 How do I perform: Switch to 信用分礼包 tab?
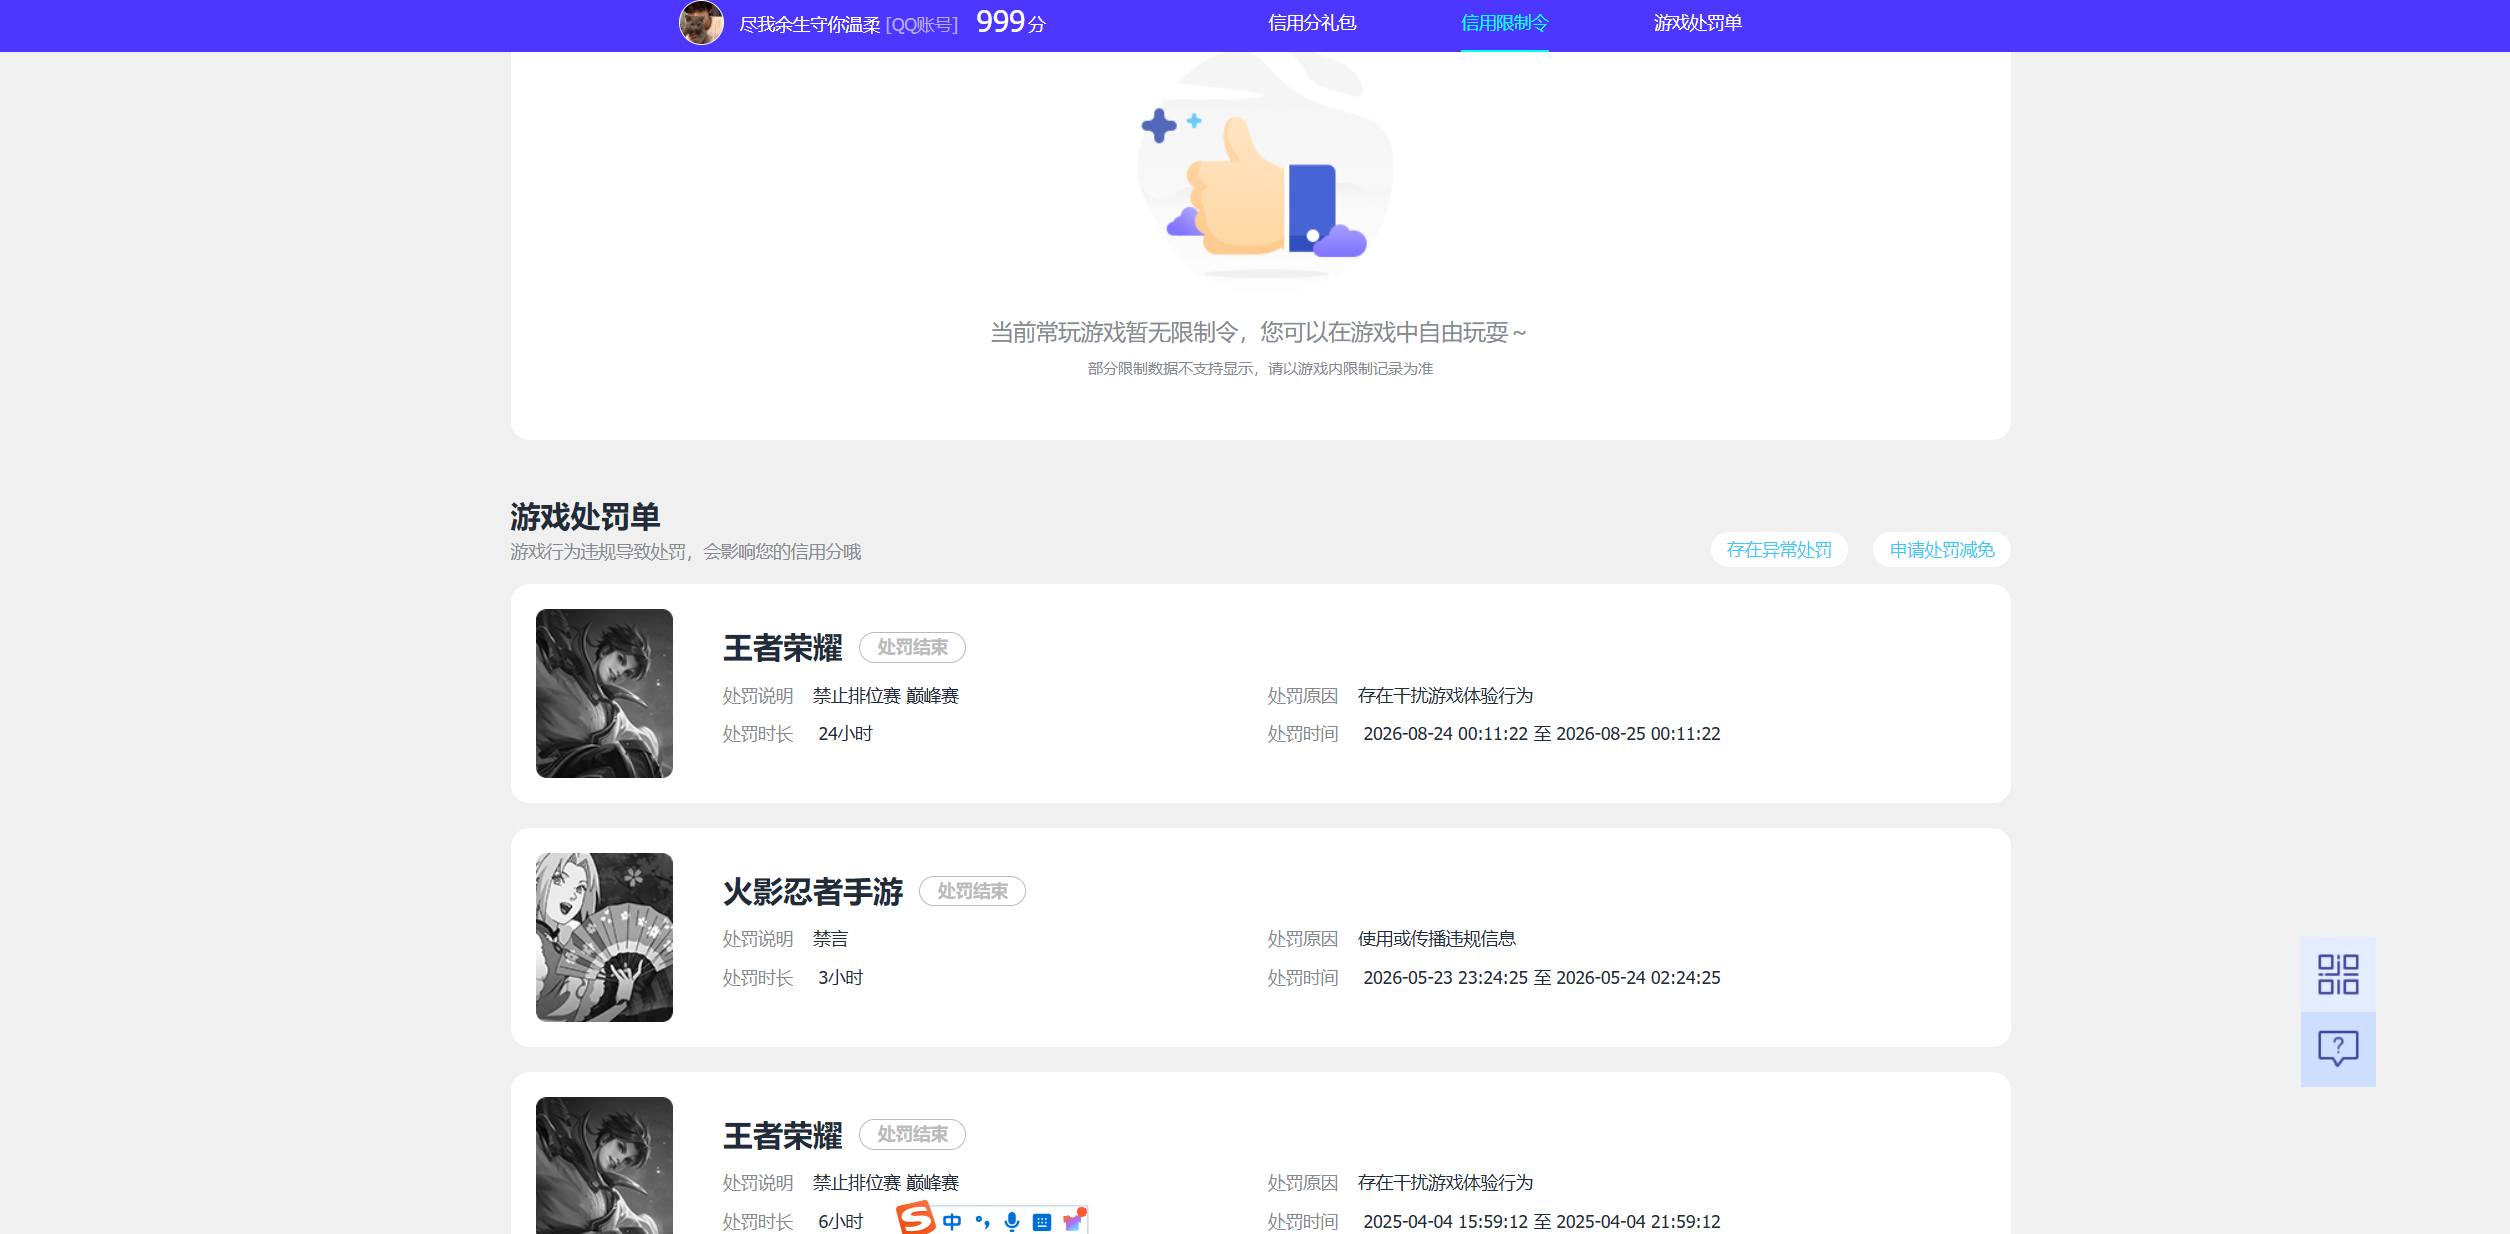pos(1312,23)
